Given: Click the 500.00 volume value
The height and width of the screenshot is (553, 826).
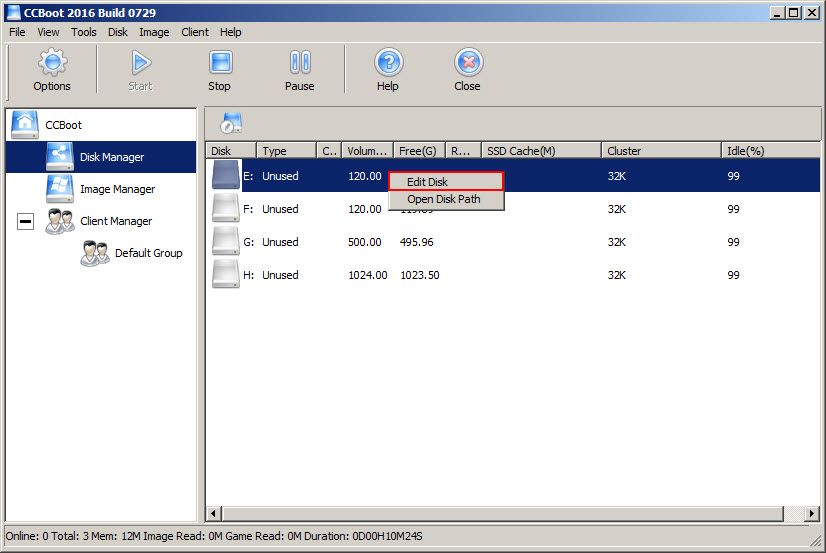Looking at the screenshot, I should tap(365, 242).
